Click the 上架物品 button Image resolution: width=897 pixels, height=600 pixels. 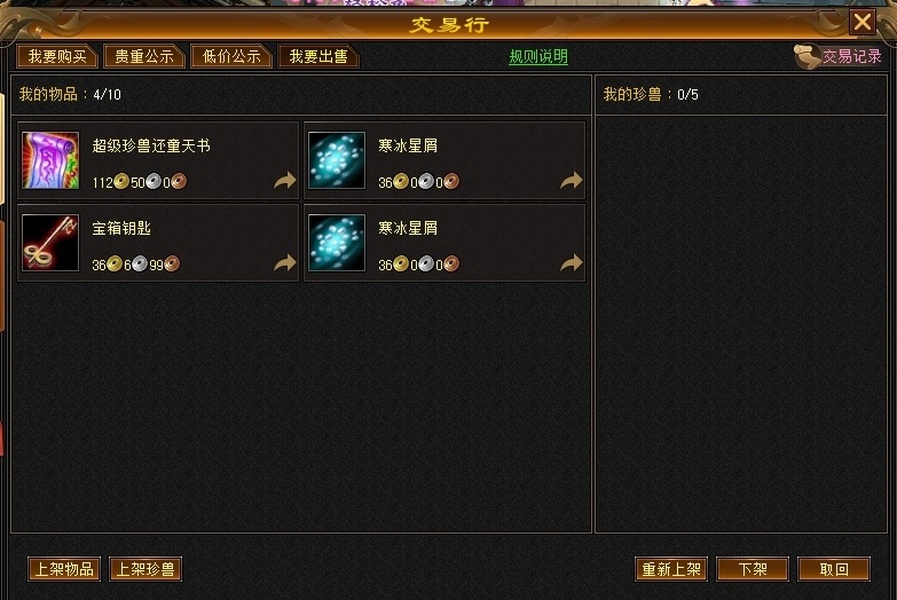point(64,569)
